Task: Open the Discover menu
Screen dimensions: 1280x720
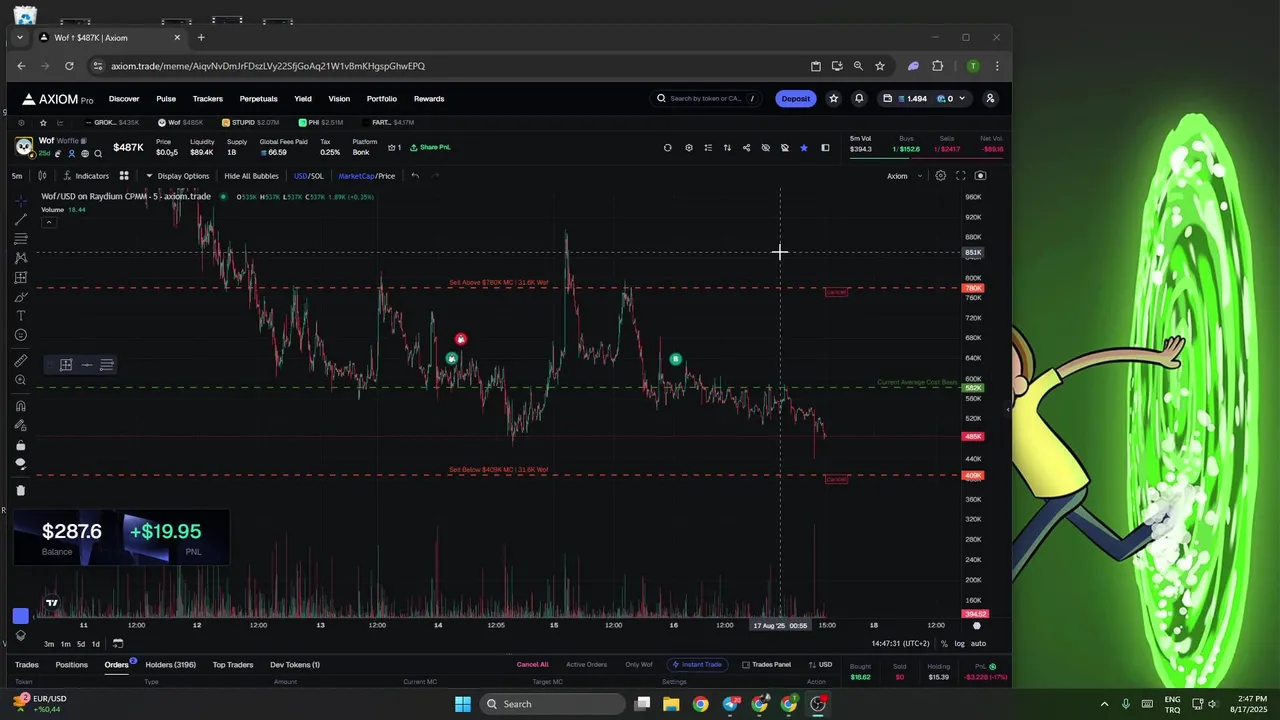Action: (x=124, y=99)
